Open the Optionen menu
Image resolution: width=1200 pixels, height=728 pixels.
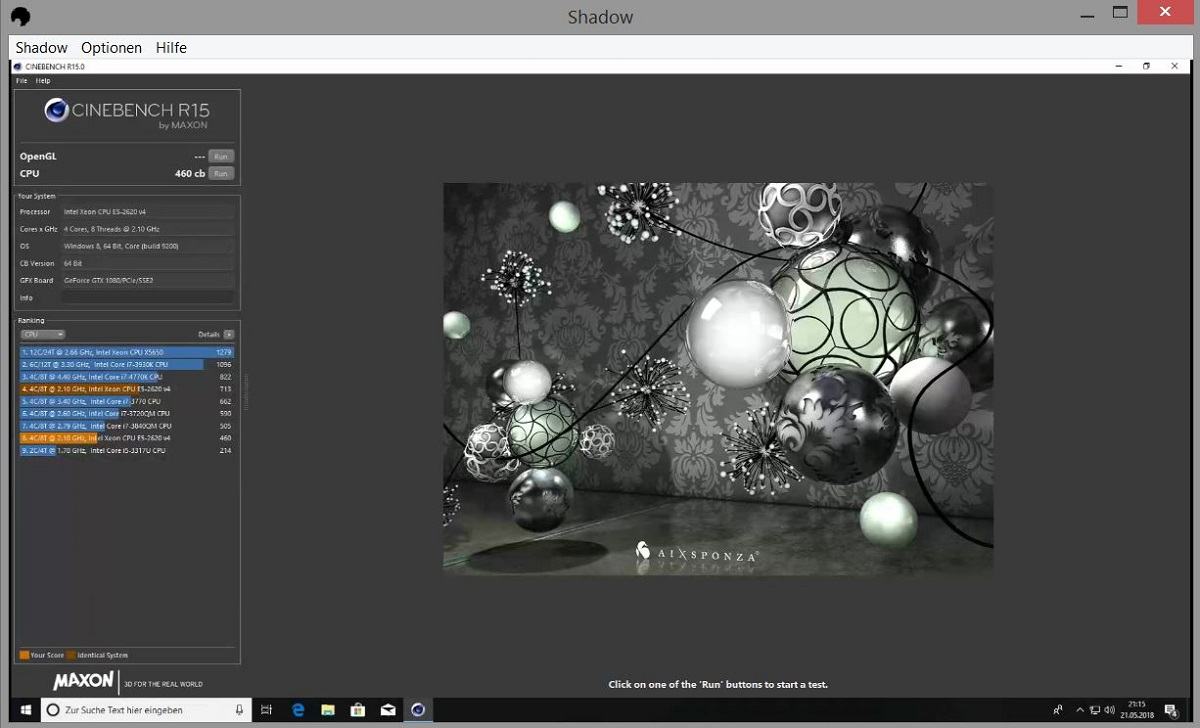click(111, 48)
